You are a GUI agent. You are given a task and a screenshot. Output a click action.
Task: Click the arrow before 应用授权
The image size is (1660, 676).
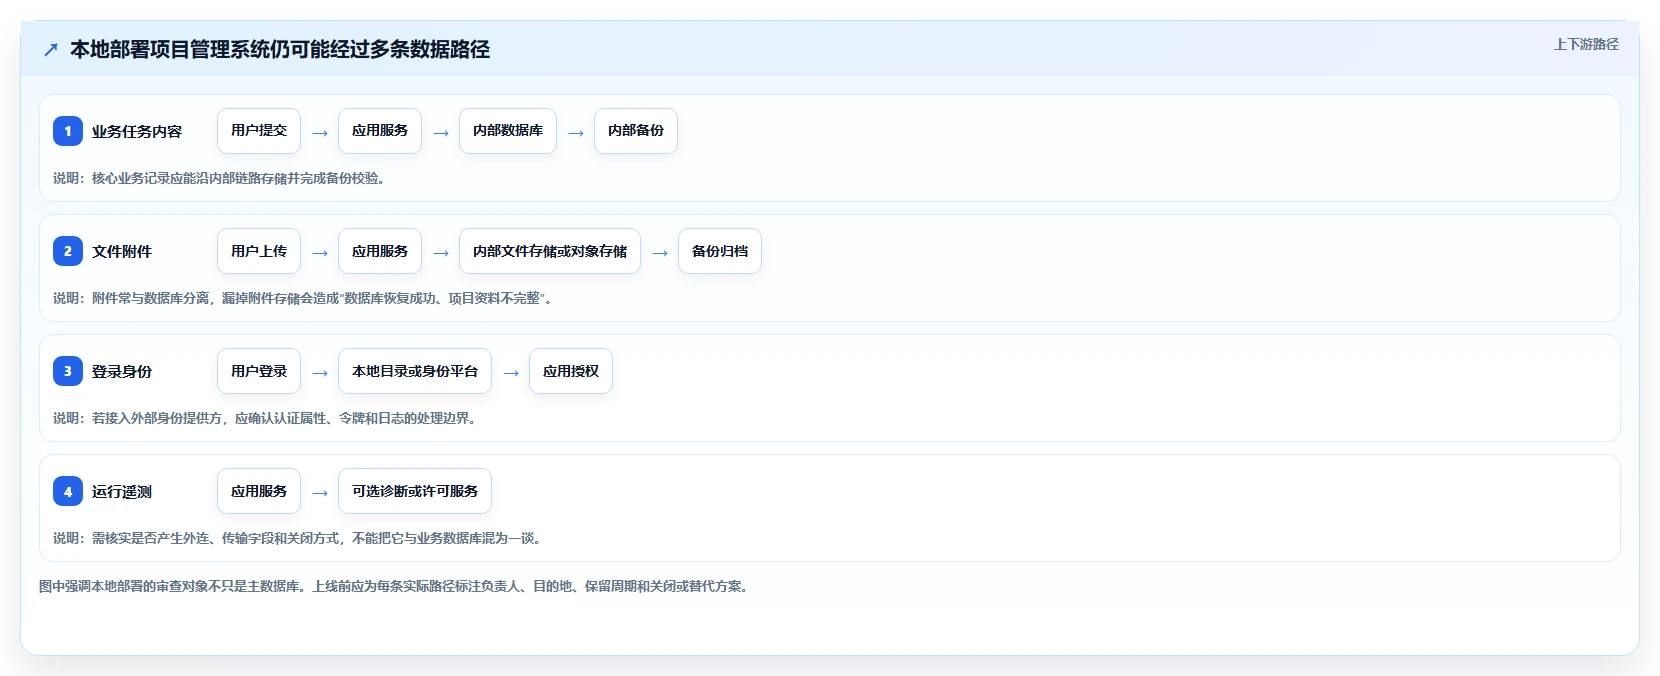pyautogui.click(x=511, y=373)
